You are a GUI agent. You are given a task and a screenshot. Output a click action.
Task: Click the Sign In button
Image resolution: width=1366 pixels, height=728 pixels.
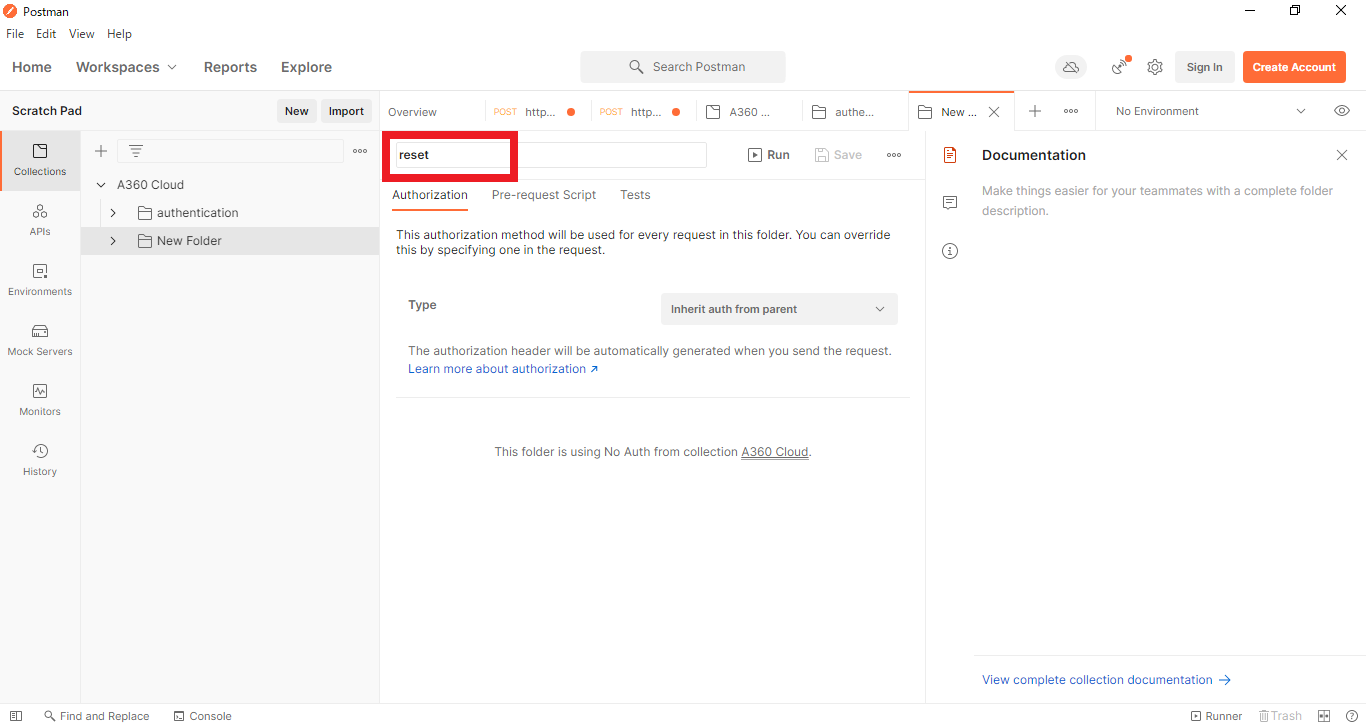click(1204, 67)
